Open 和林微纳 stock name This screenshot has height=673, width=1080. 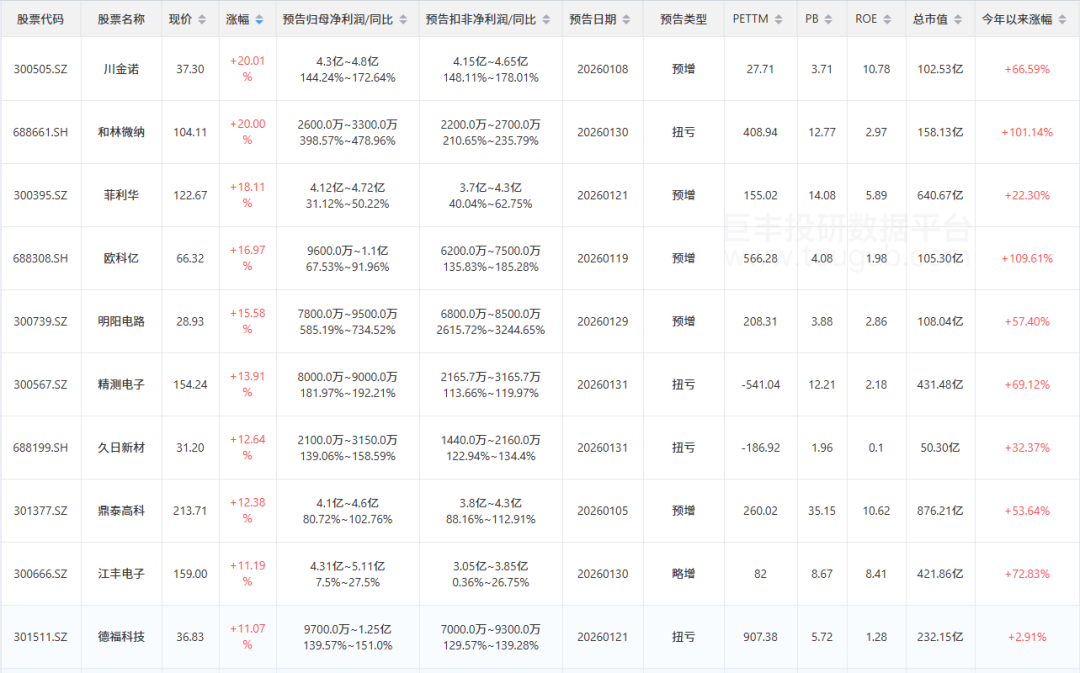[x=121, y=132]
